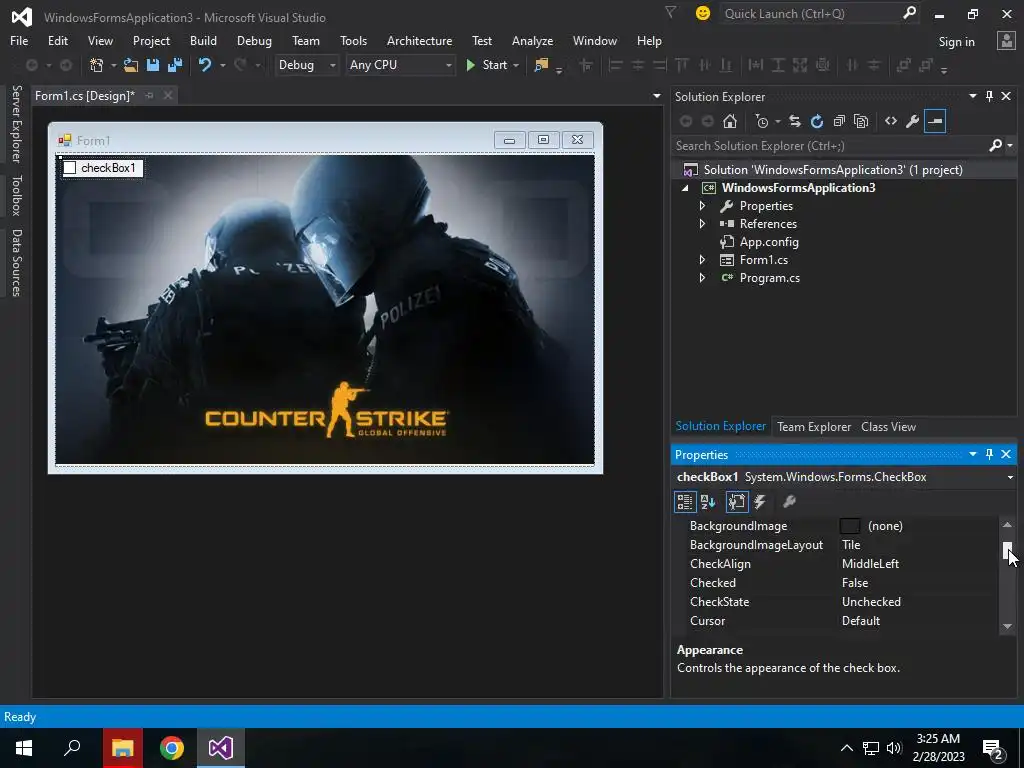Open the Server Explorer side tab
The width and height of the screenshot is (1024, 768).
point(16,123)
